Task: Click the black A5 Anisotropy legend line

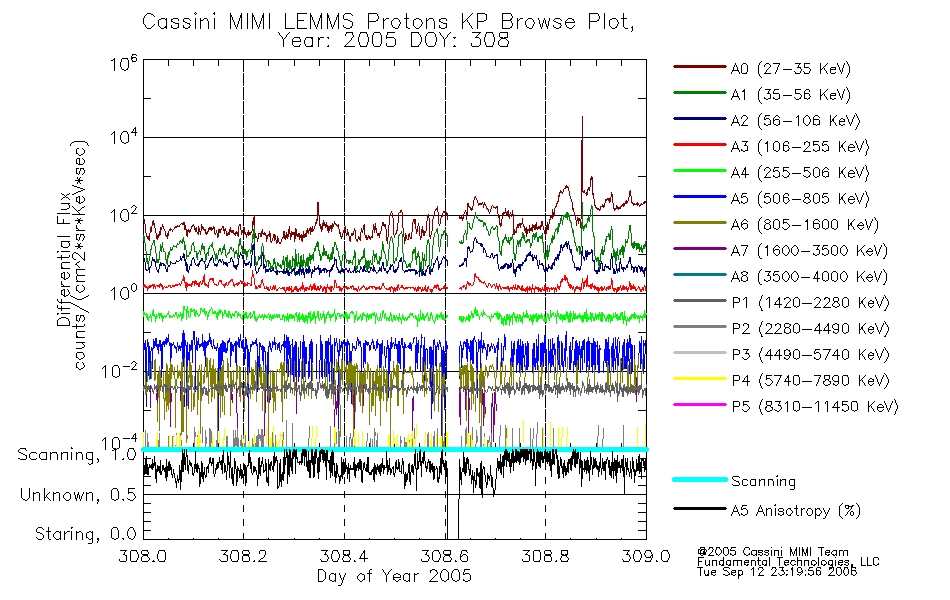Action: coord(700,509)
